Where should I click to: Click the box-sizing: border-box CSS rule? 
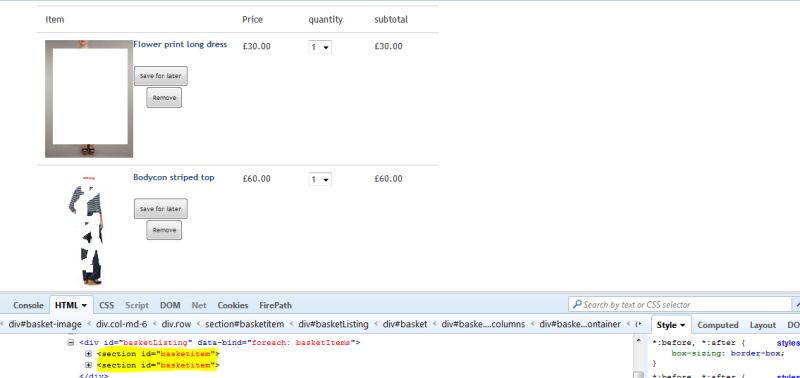[x=728, y=353]
